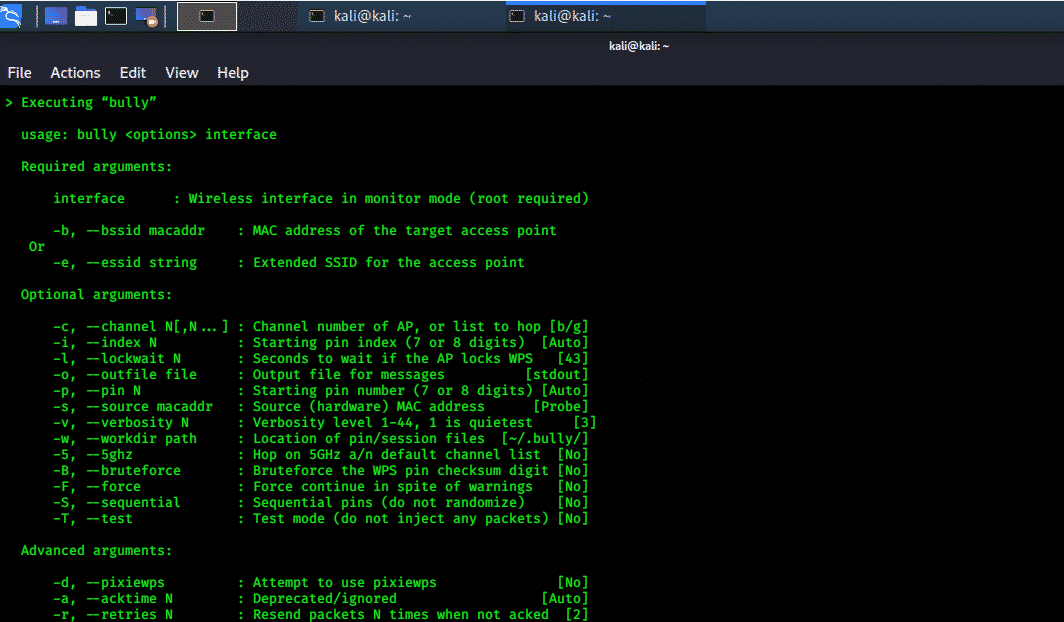Click the Advanced arguments heading
This screenshot has width=1064, height=622.
(x=96, y=551)
